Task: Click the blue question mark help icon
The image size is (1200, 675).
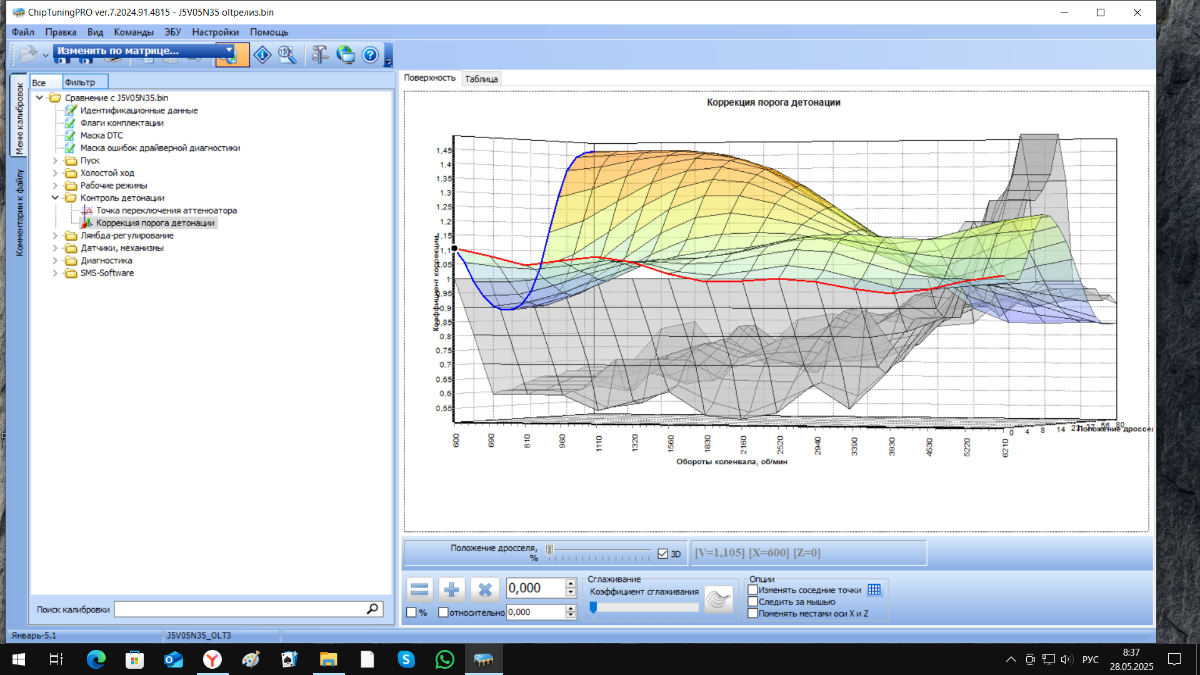Action: click(x=370, y=55)
